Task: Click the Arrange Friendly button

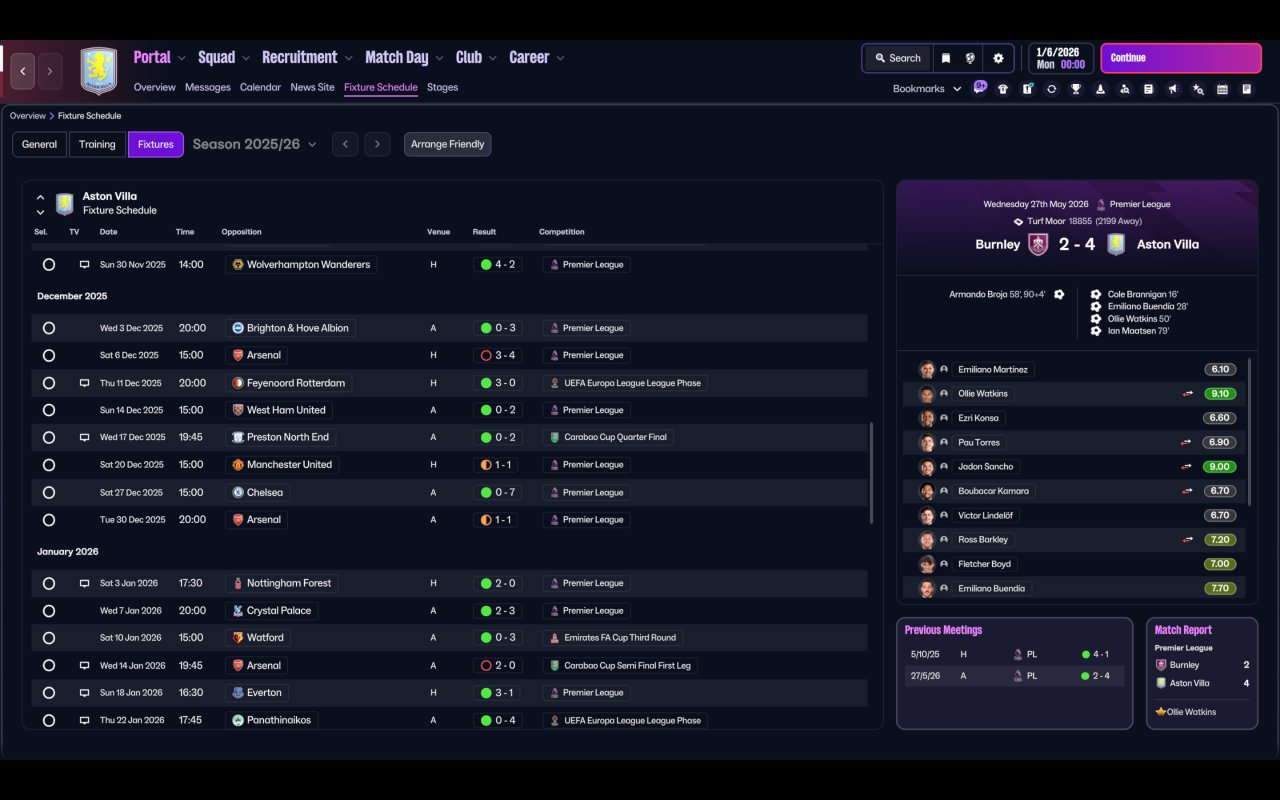Action: coord(447,144)
